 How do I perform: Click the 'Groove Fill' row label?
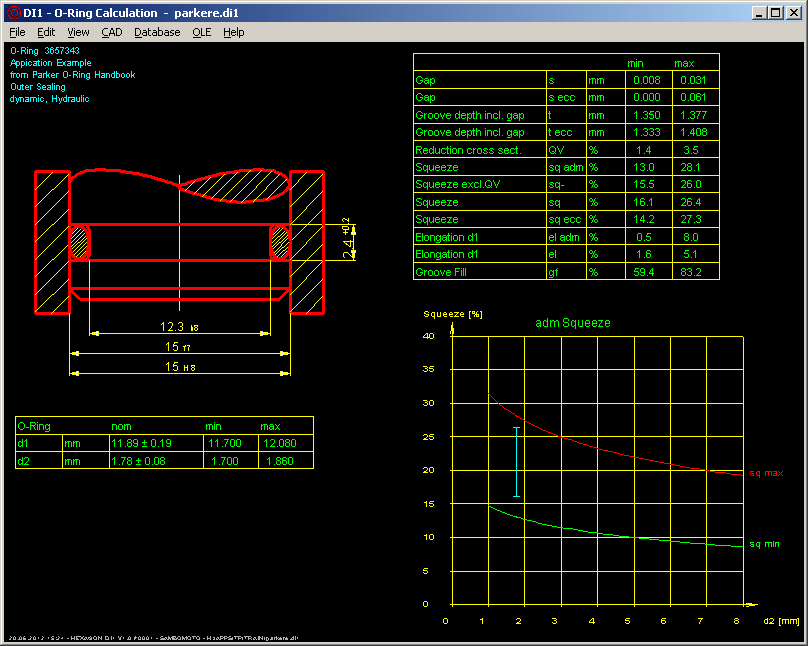(441, 273)
